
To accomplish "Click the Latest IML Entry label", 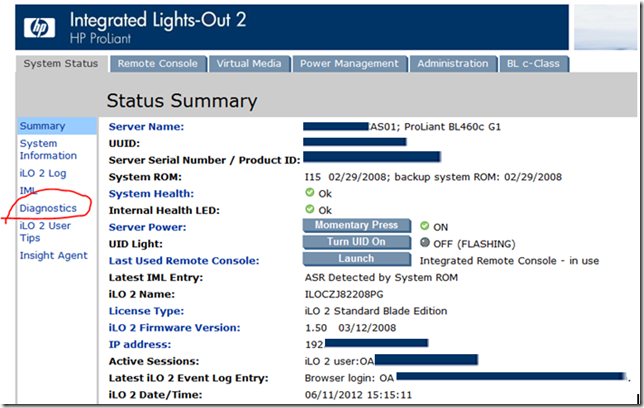I will (156, 278).
